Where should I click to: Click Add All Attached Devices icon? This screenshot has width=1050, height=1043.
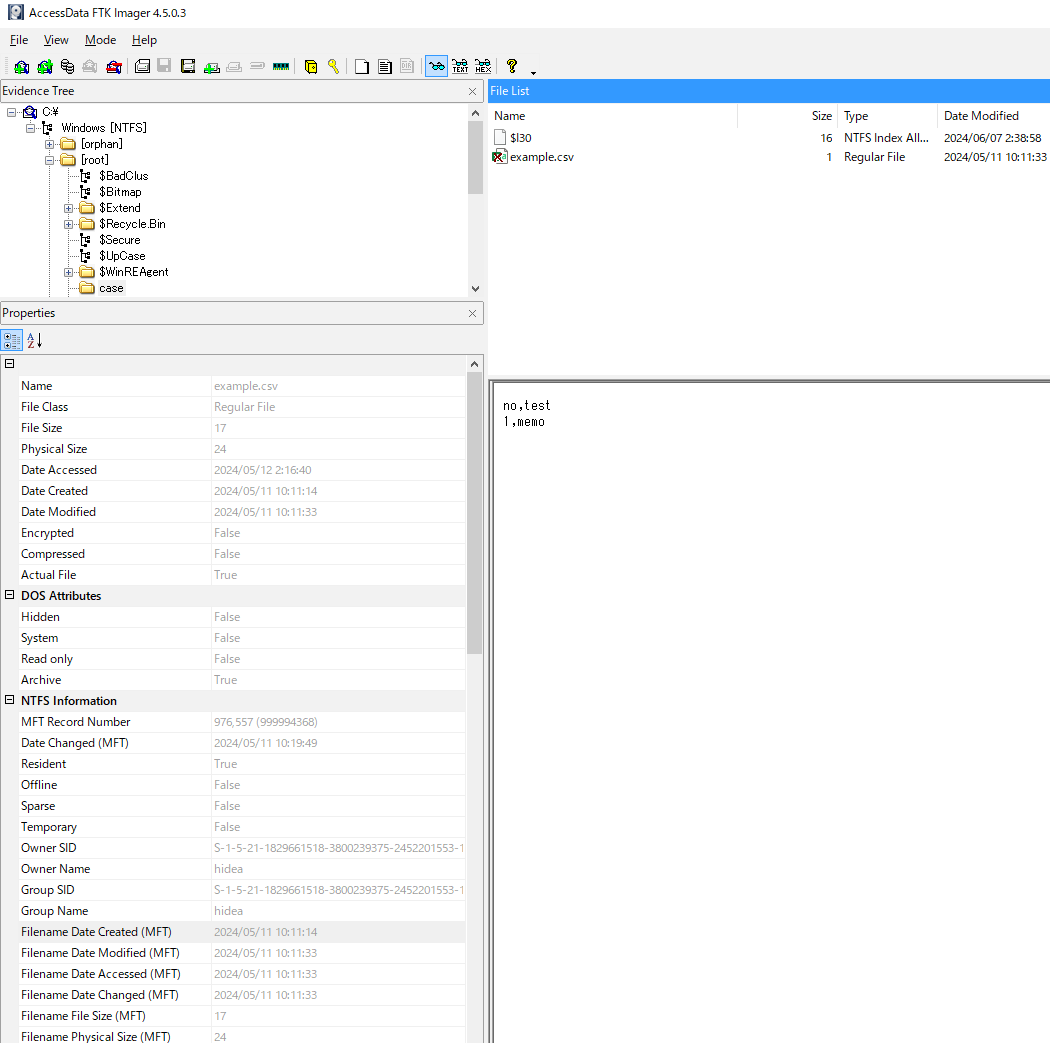(x=45, y=66)
